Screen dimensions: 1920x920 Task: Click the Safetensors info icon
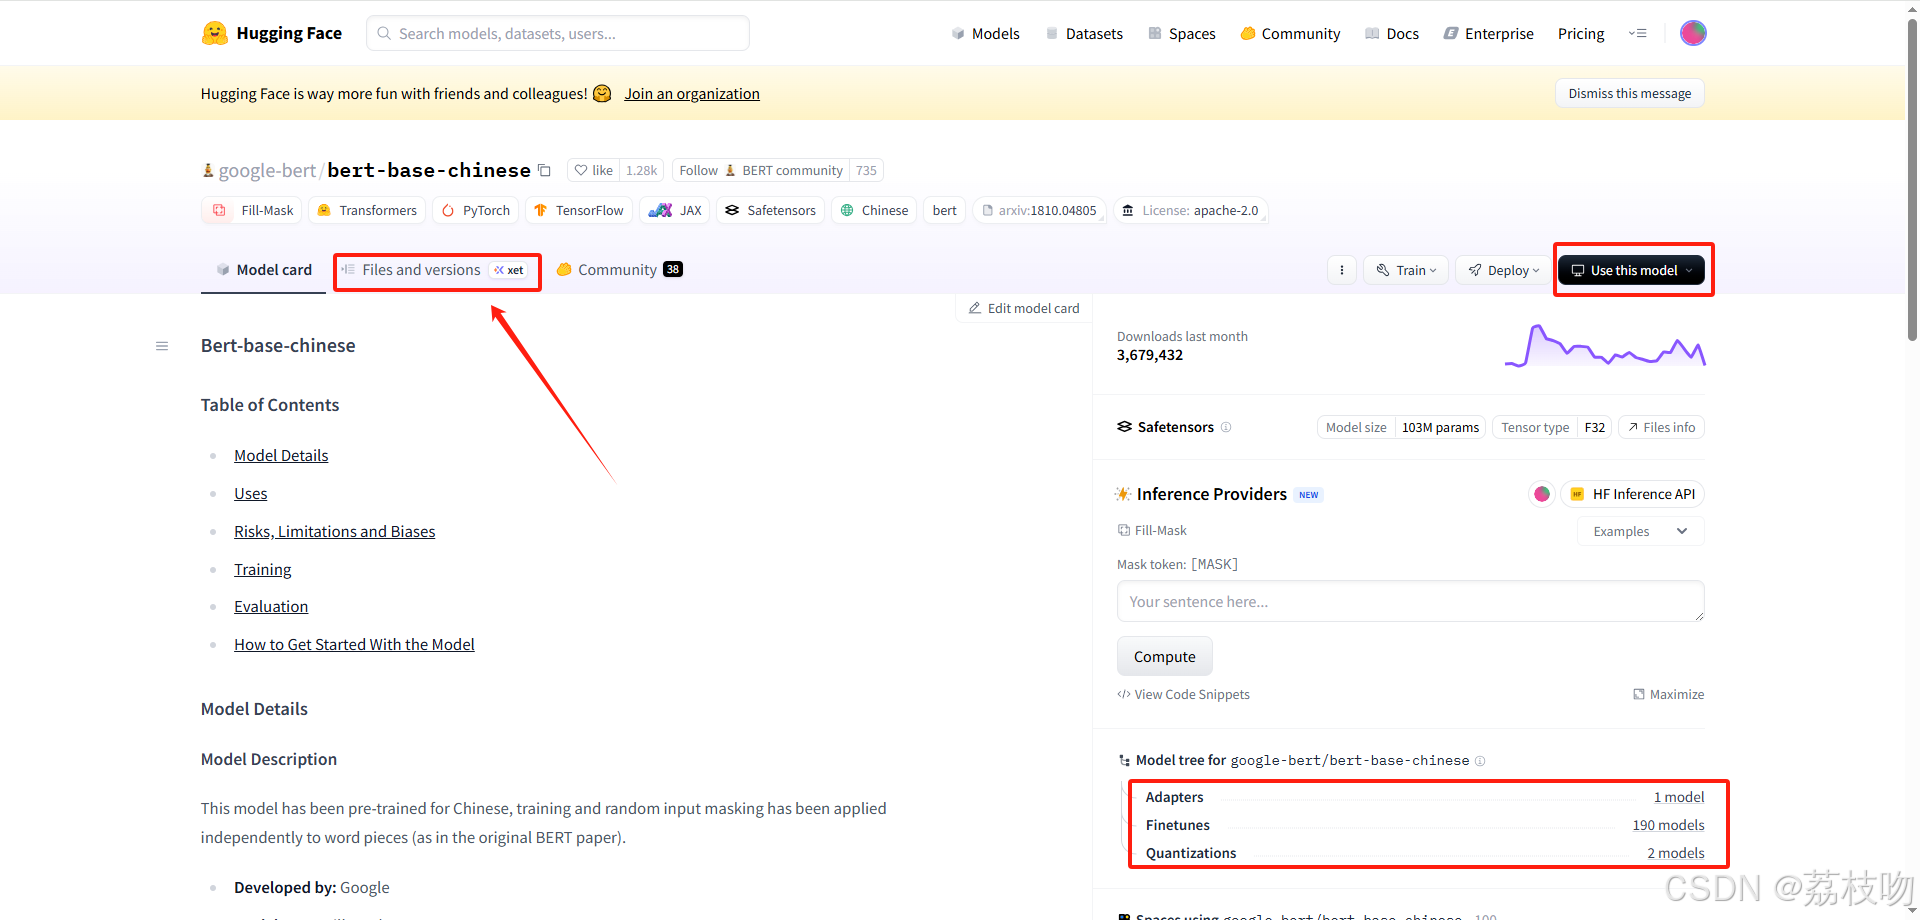coord(1226,427)
